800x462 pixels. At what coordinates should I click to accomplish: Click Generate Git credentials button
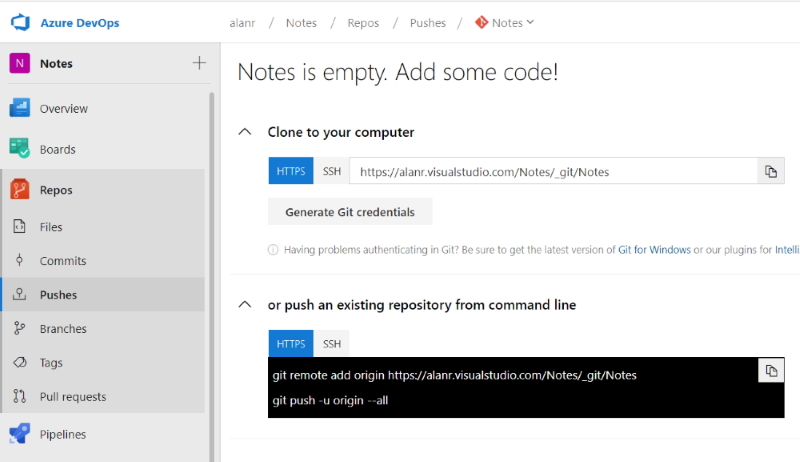click(x=349, y=212)
